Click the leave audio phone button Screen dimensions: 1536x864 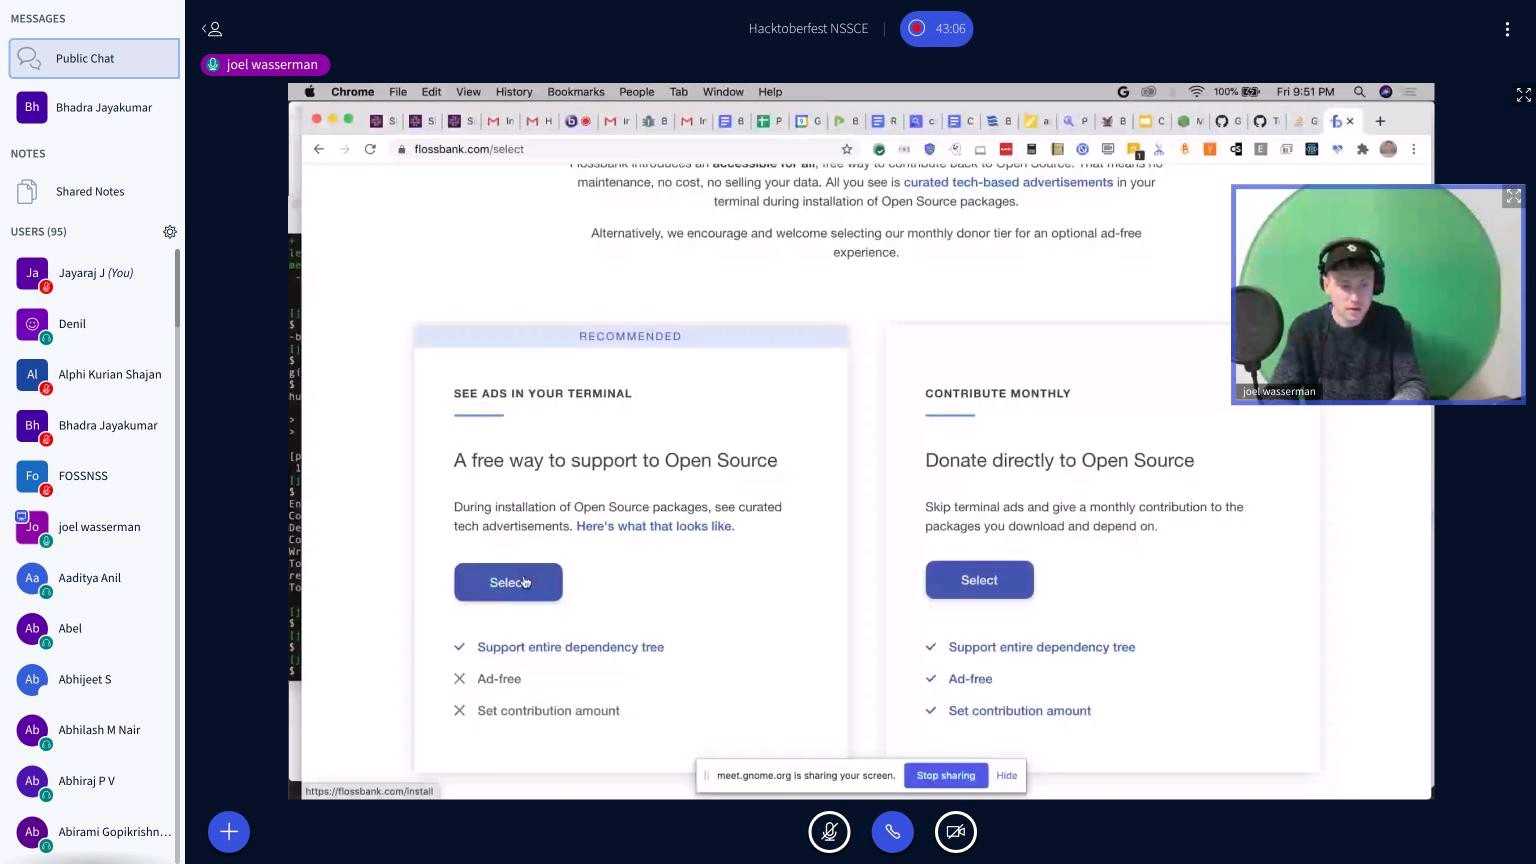892,832
